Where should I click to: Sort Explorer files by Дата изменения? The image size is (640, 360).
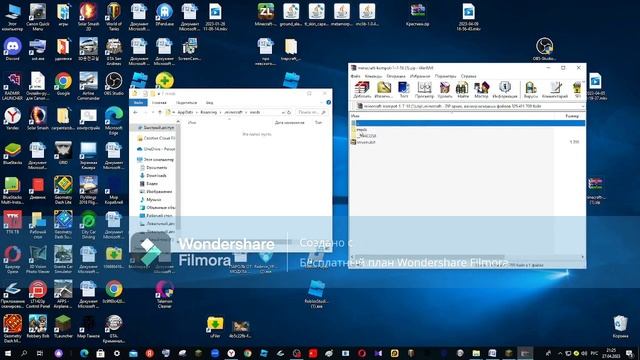[289, 122]
